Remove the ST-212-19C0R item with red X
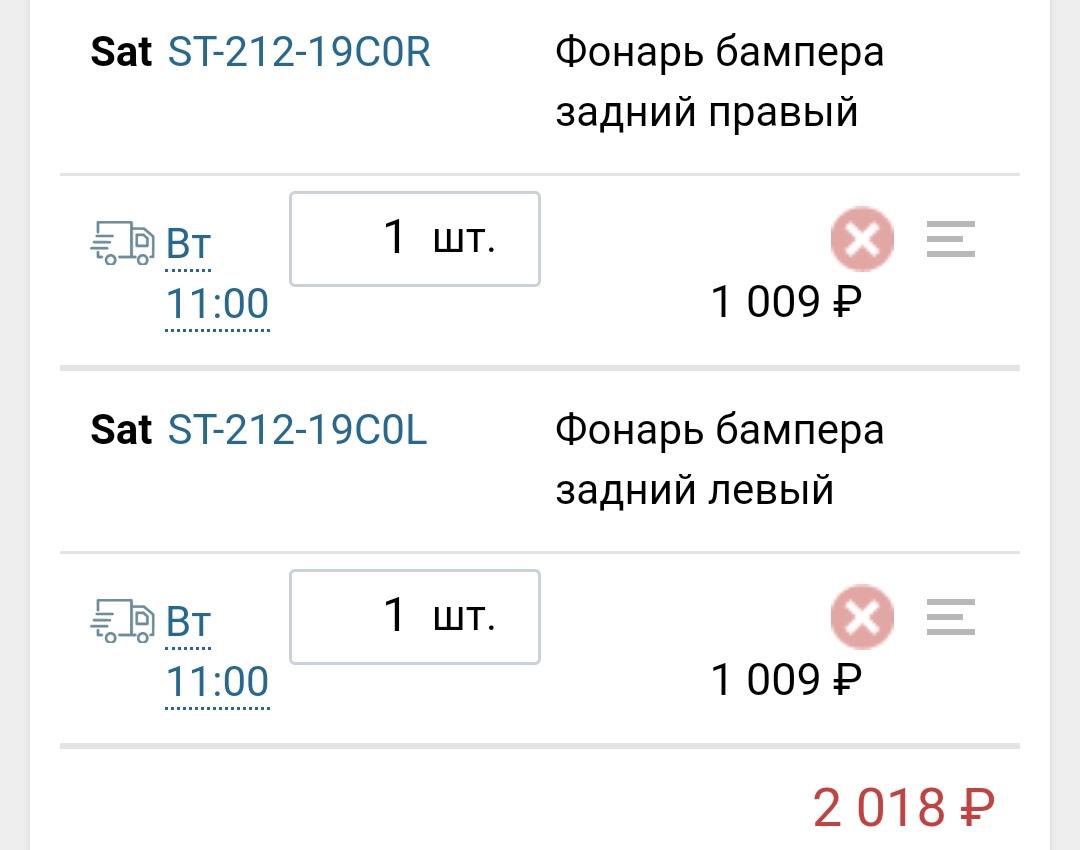The image size is (1080, 850). point(862,238)
